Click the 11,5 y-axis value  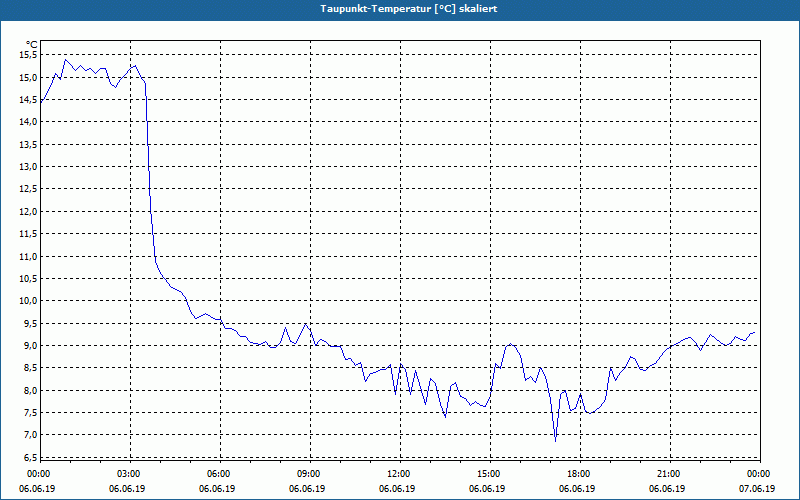point(27,234)
